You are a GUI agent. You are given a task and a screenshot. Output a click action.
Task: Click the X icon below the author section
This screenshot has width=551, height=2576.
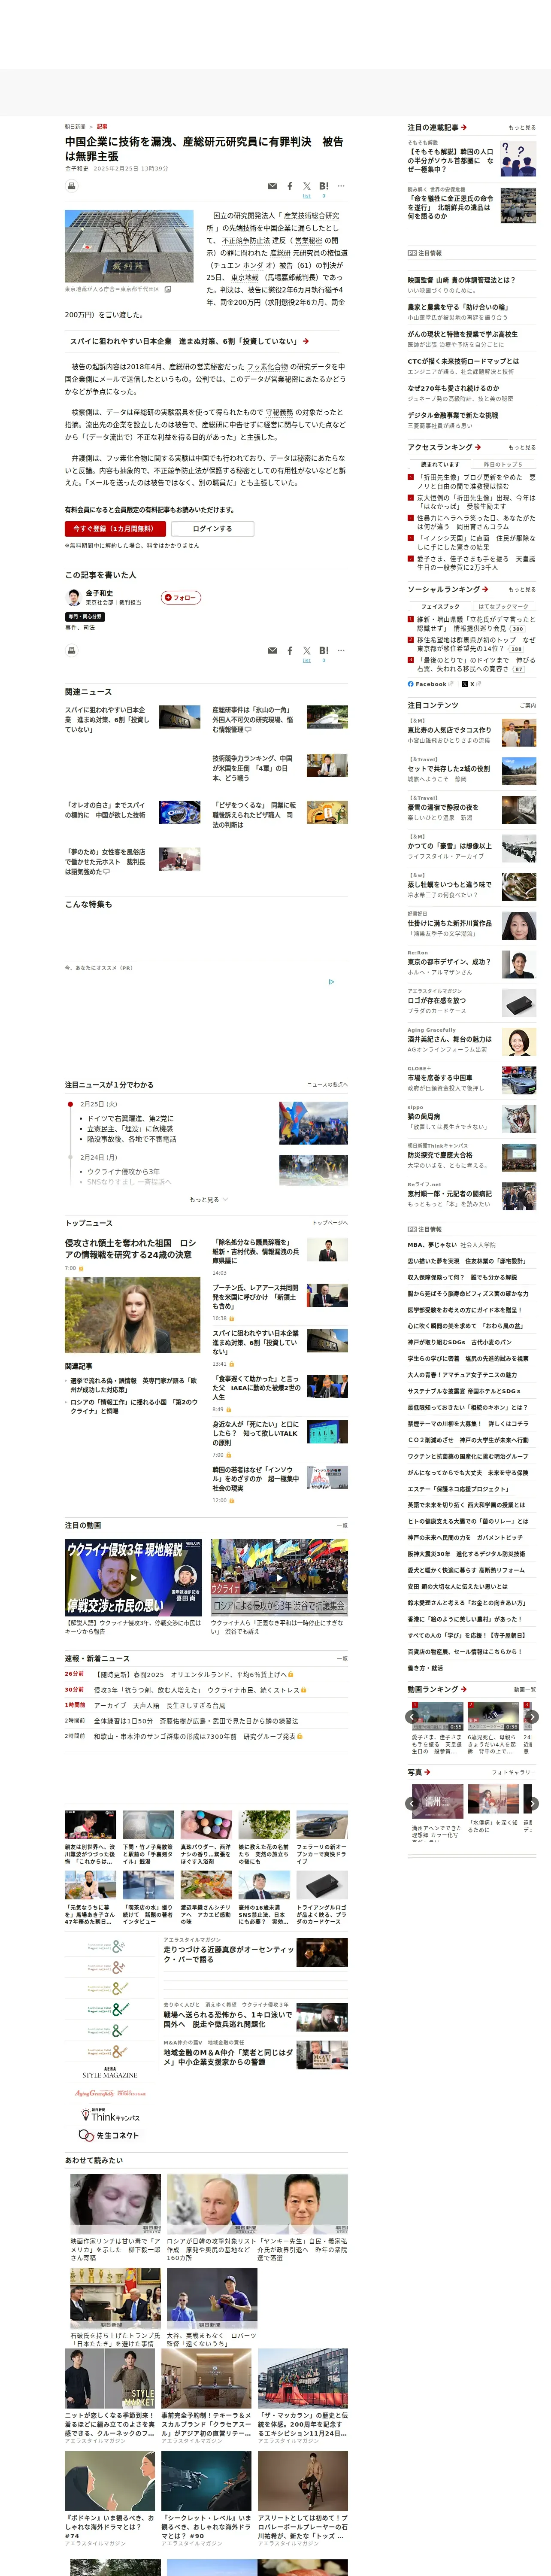(307, 650)
